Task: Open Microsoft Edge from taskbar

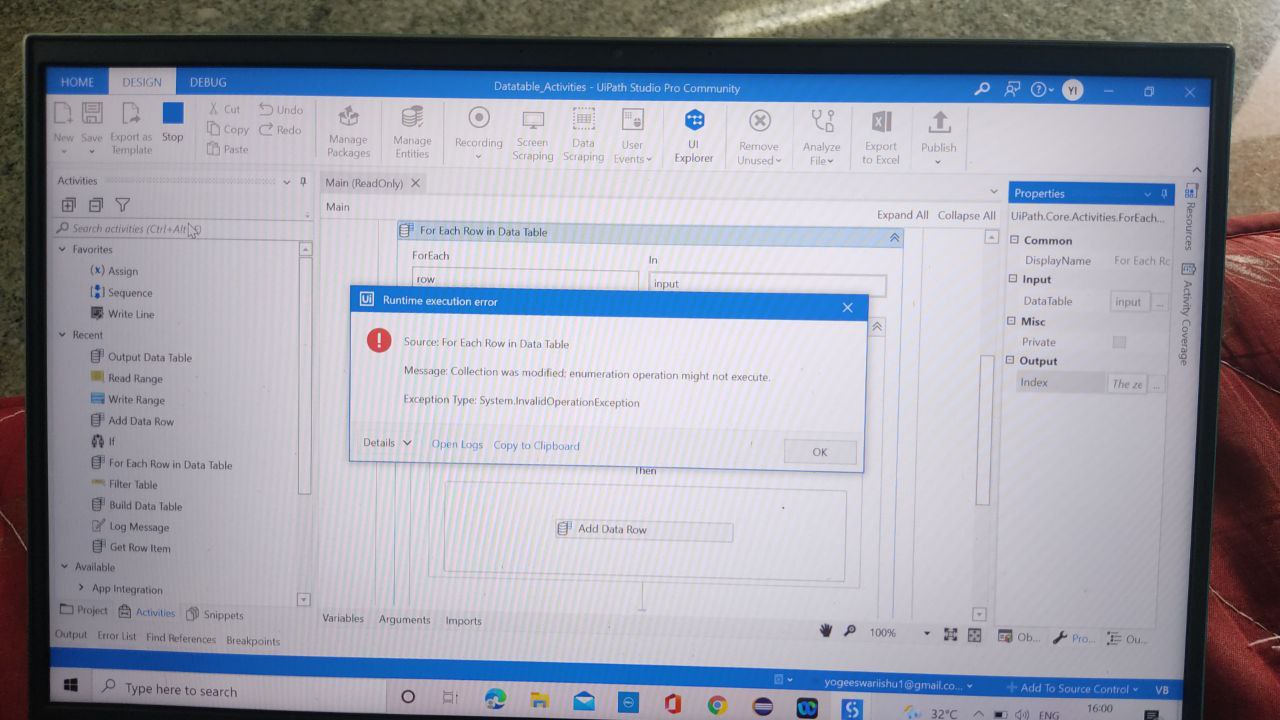Action: click(x=495, y=698)
